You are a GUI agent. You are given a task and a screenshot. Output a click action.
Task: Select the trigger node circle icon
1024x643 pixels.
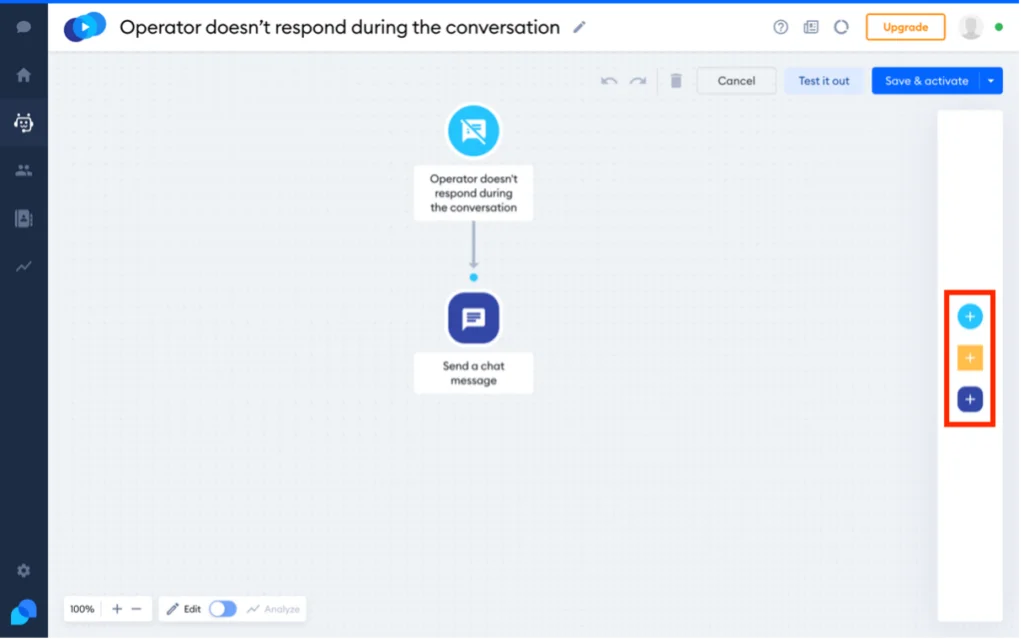(474, 131)
